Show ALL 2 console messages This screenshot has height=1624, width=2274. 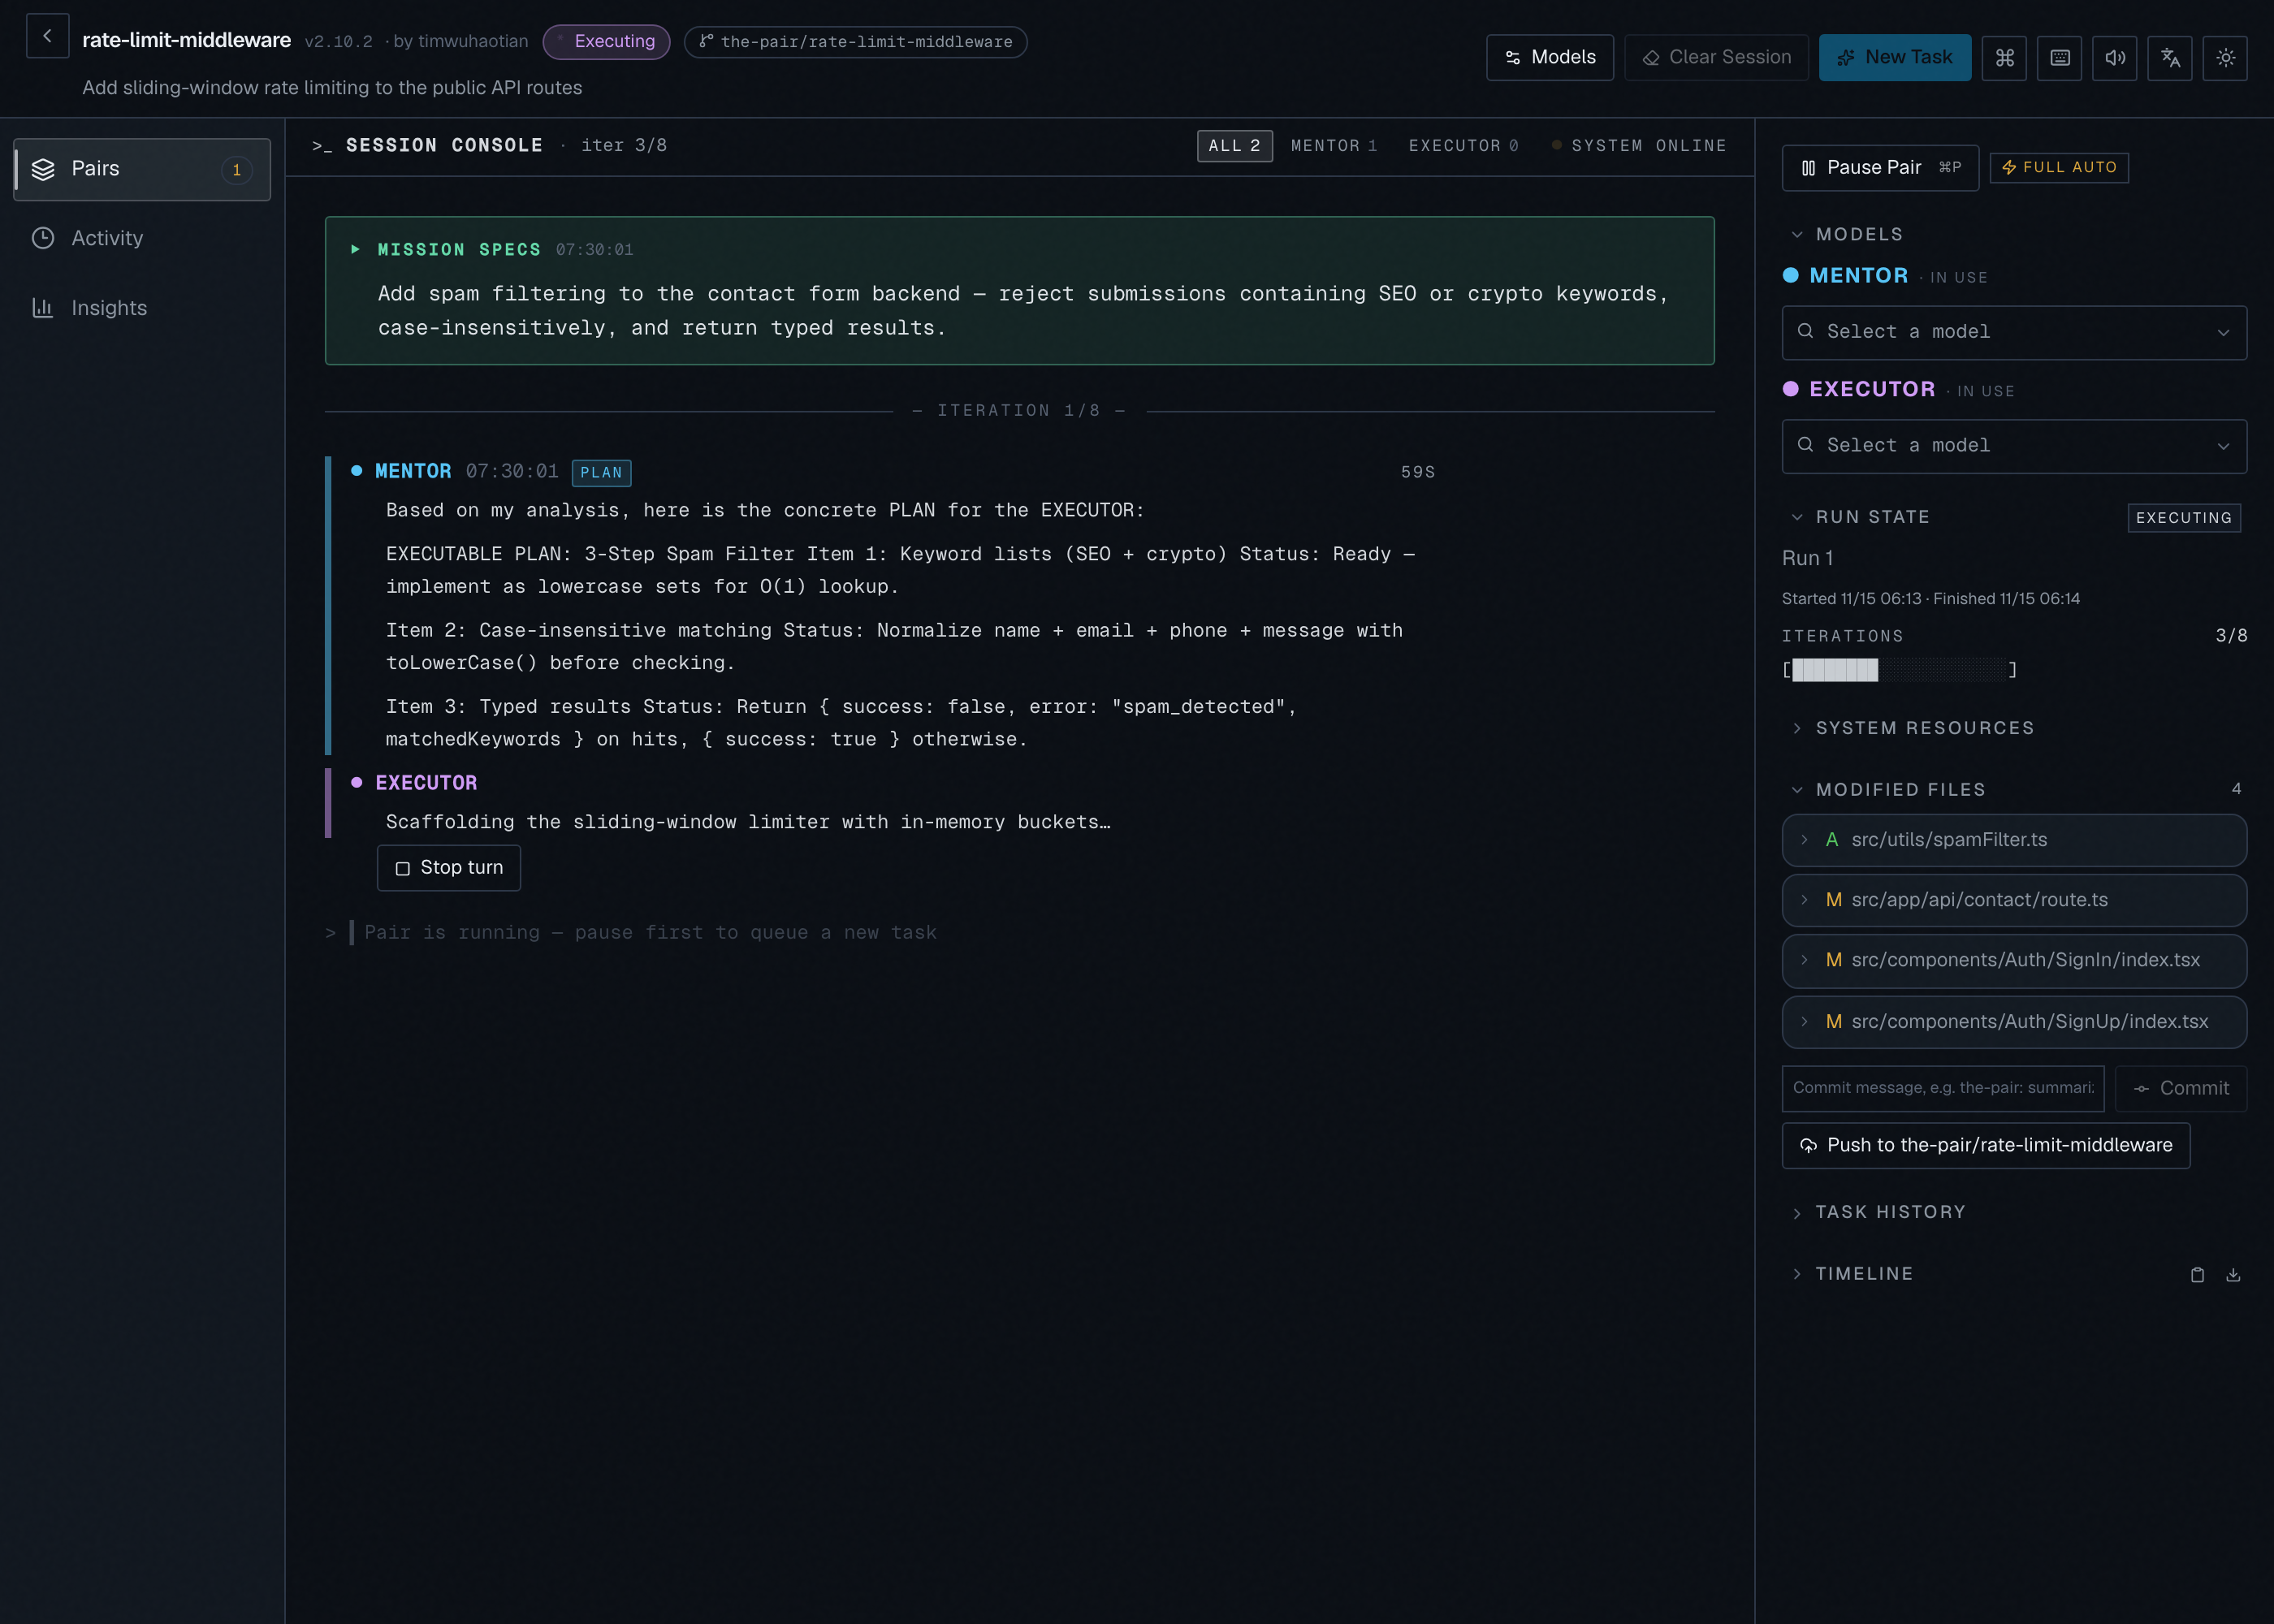(x=1234, y=146)
